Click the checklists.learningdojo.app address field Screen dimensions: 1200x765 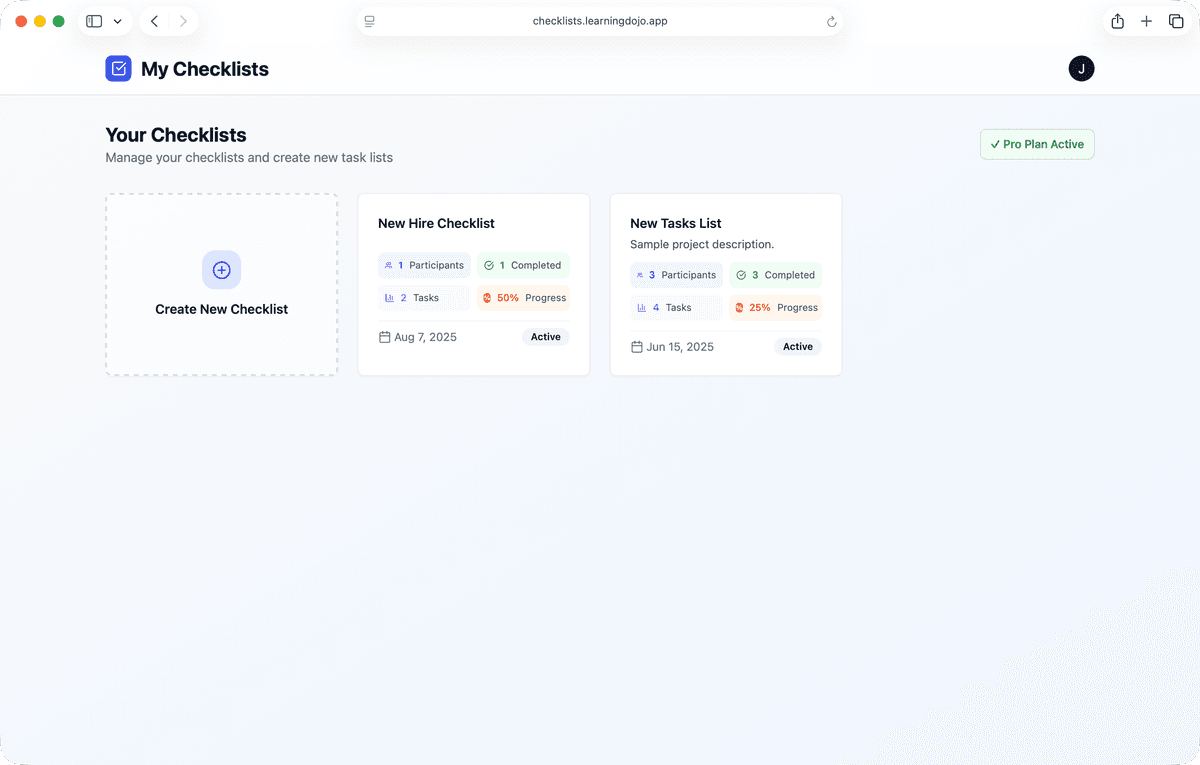pos(600,21)
